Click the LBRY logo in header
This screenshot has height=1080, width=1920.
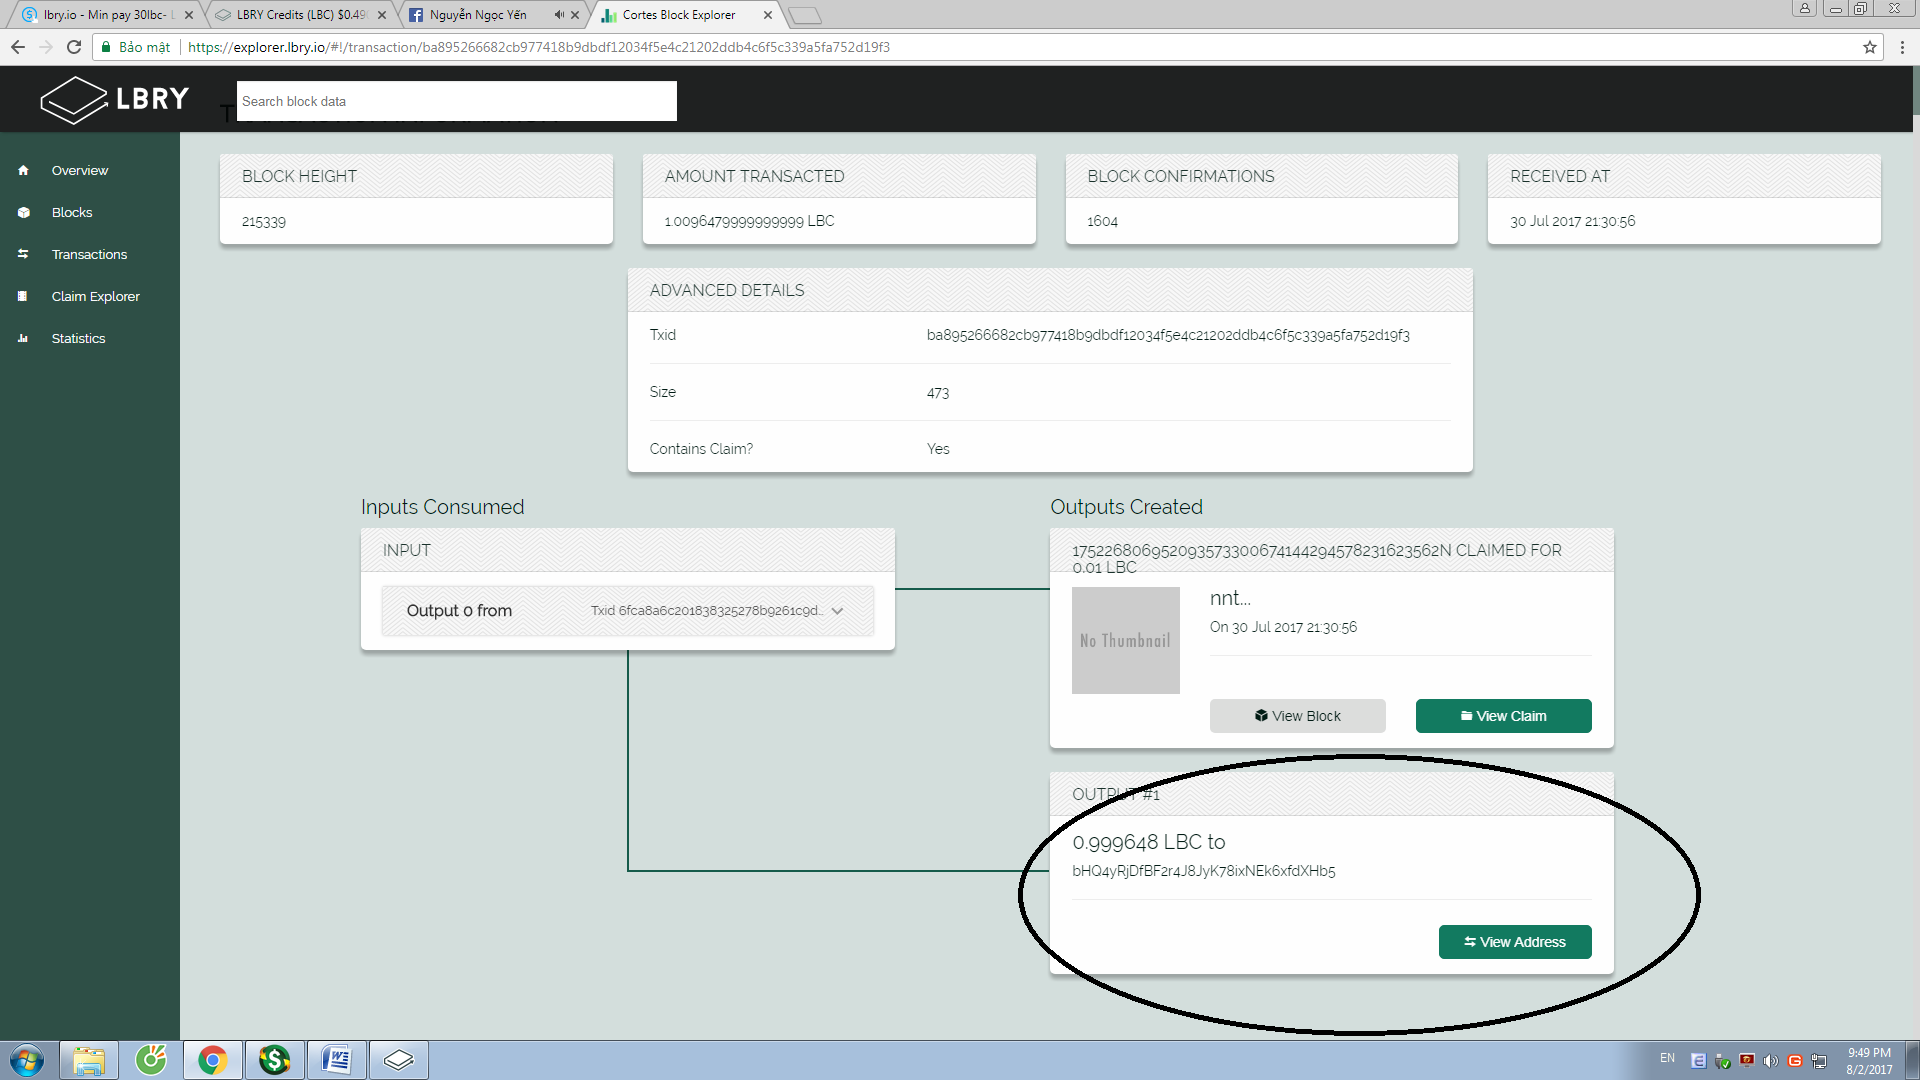[114, 99]
